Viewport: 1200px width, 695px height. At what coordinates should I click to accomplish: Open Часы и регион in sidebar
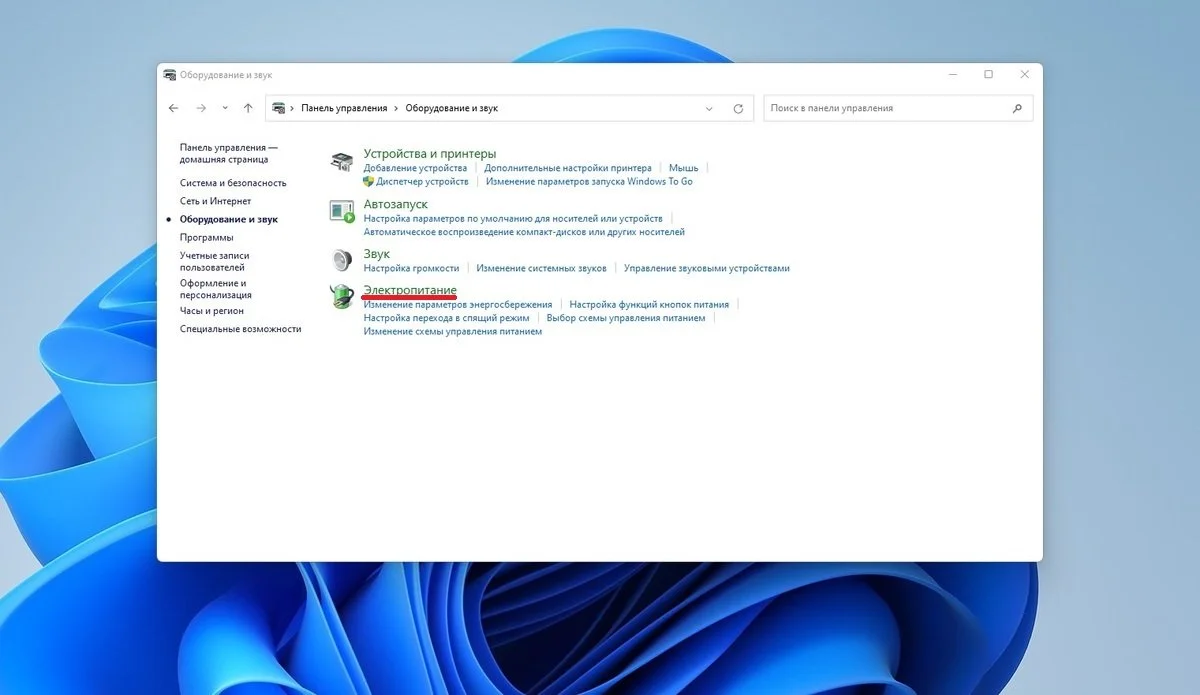tap(212, 311)
